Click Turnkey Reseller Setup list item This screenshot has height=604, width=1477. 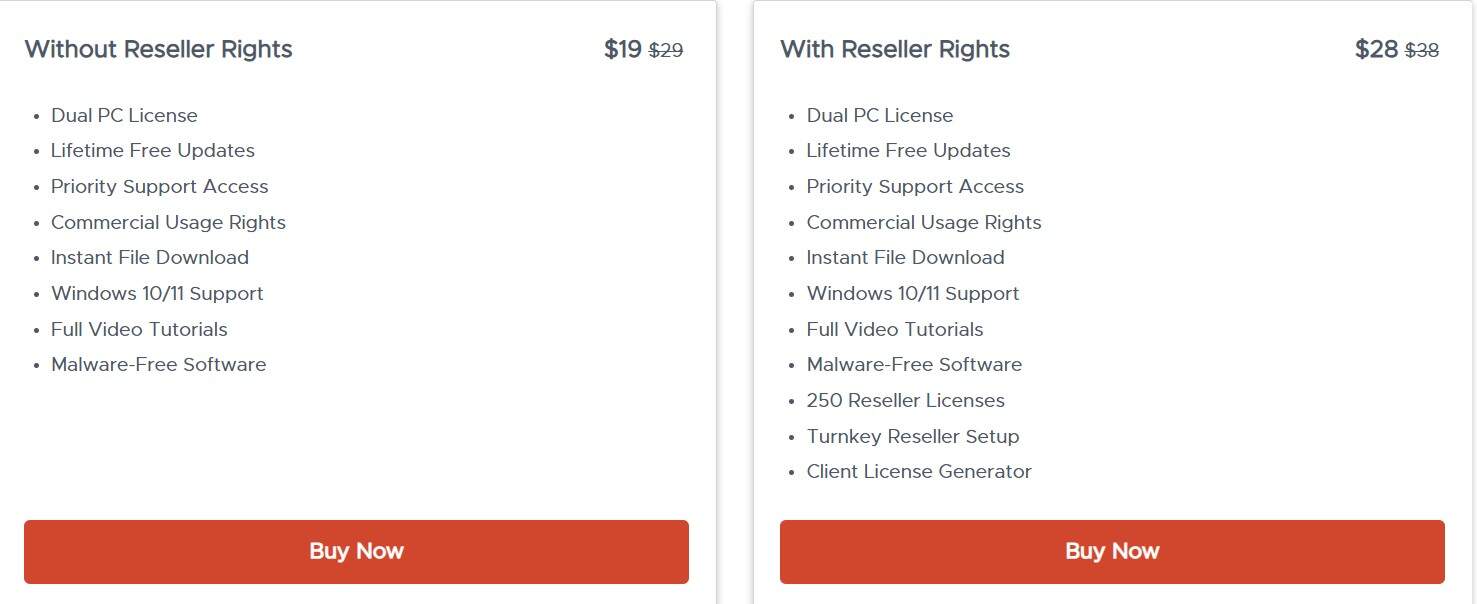click(x=913, y=436)
